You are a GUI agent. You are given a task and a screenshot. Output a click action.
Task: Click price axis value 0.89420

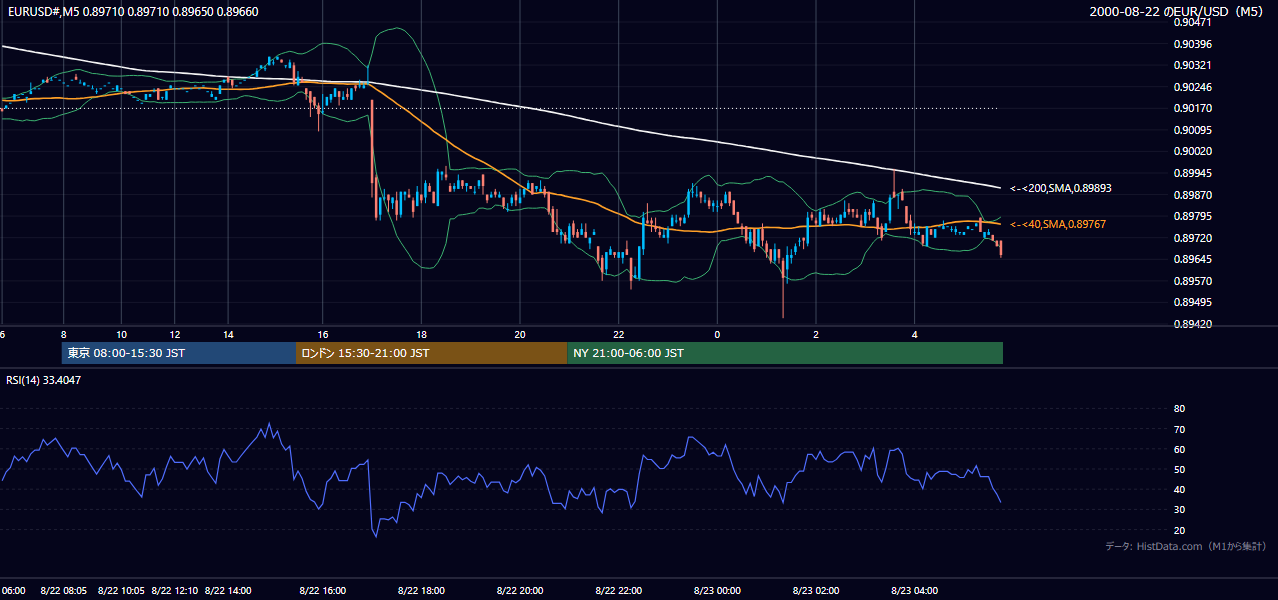[x=1192, y=324]
